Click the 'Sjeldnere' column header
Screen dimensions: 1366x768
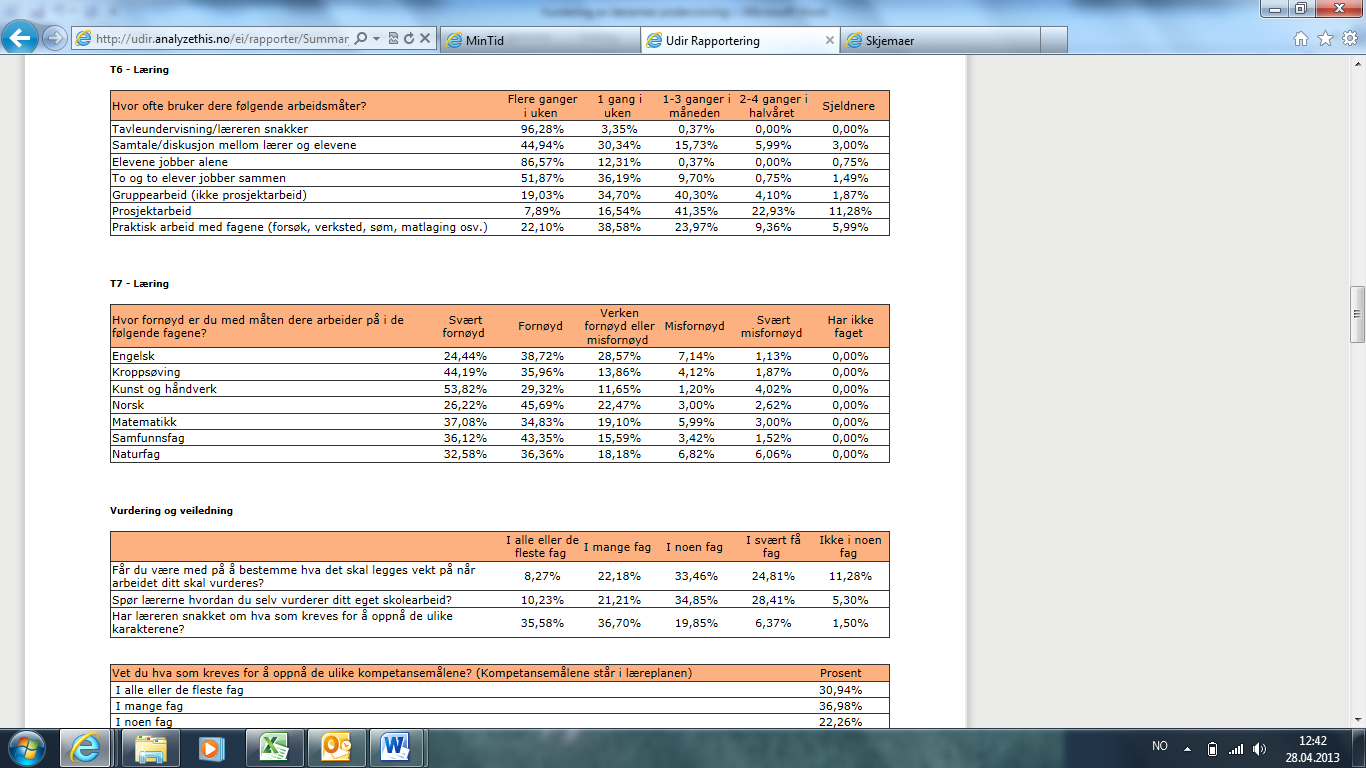tap(848, 106)
